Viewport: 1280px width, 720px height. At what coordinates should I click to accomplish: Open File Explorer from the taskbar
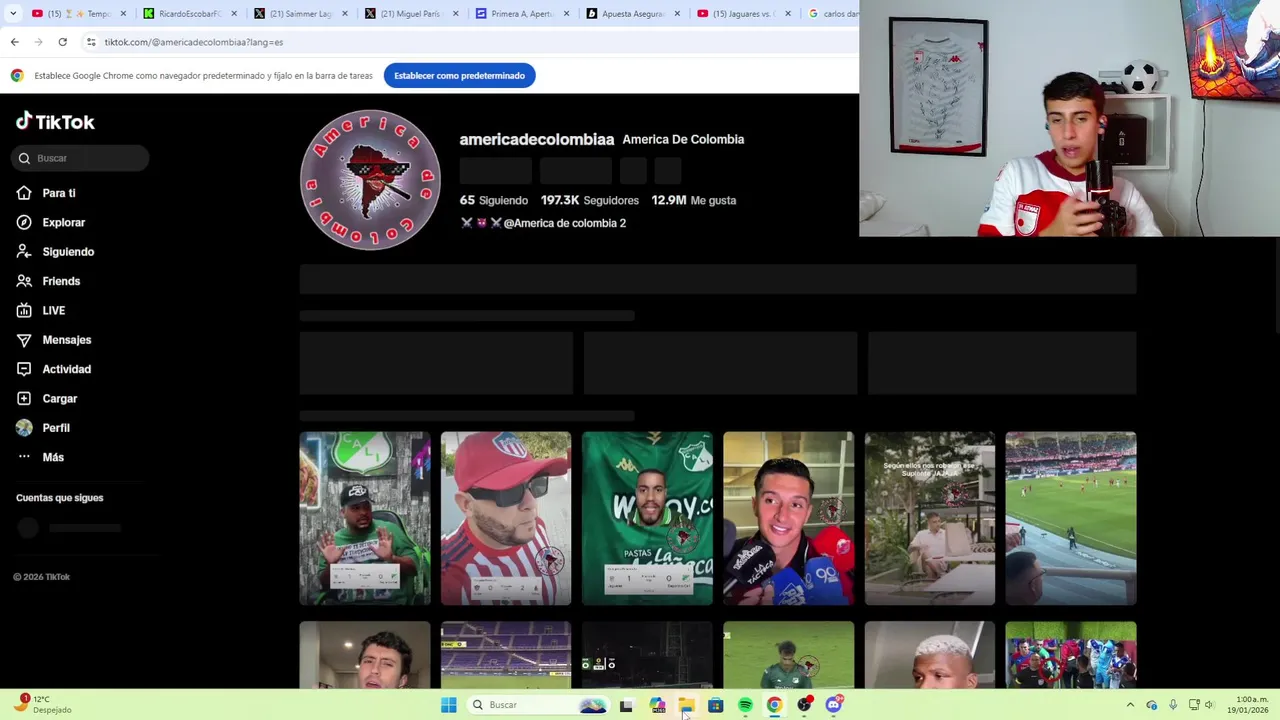pos(686,705)
